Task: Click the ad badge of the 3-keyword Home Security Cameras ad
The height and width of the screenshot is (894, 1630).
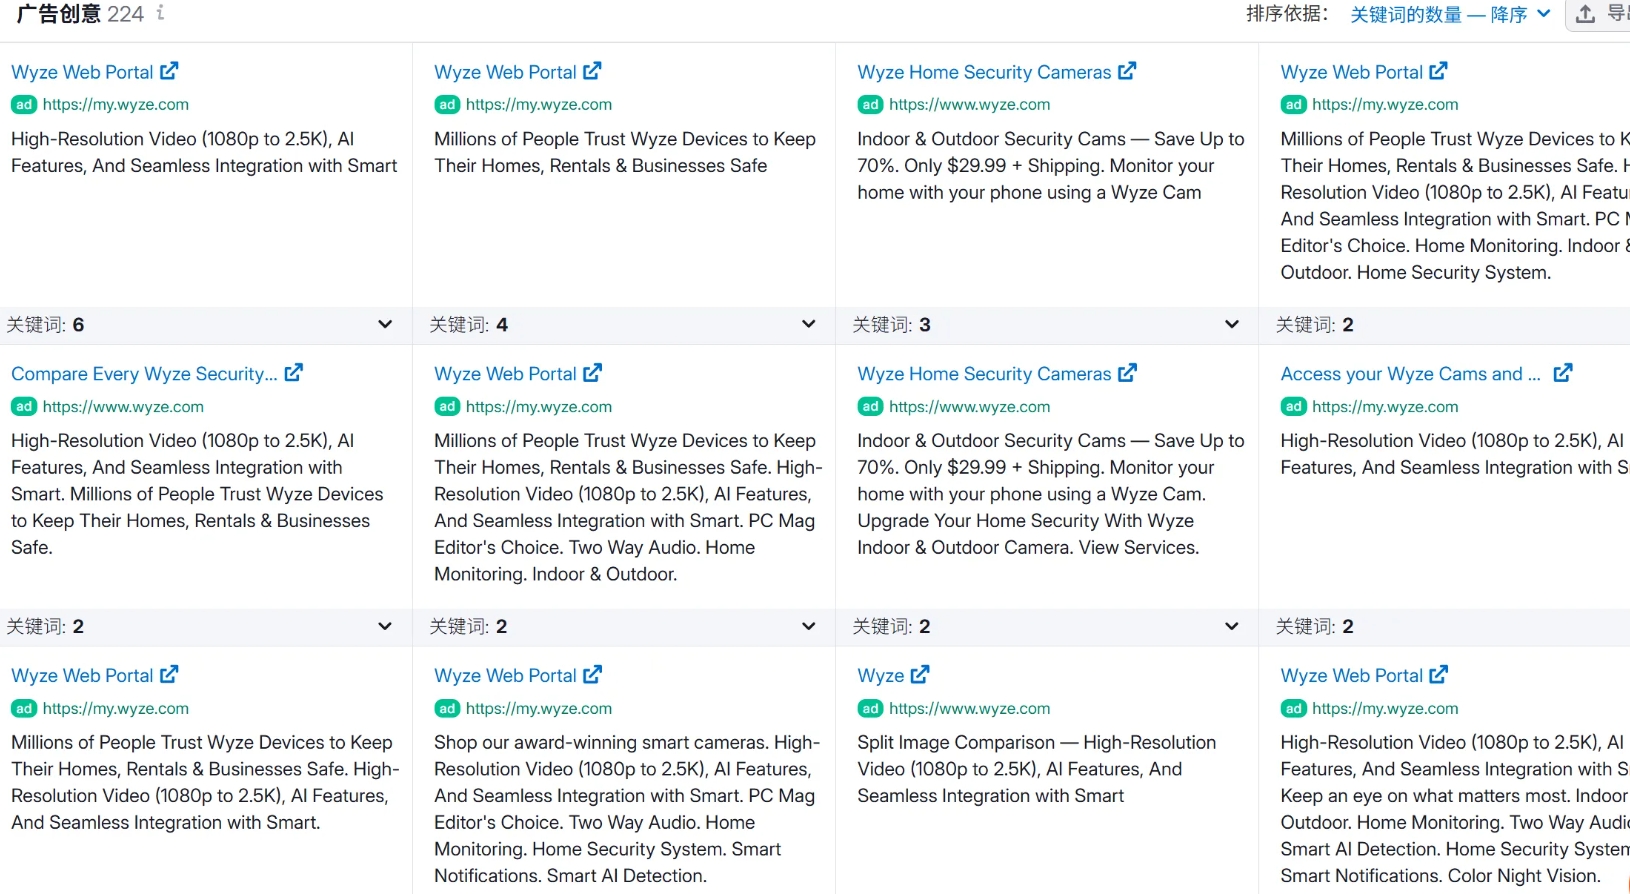Action: 871,105
